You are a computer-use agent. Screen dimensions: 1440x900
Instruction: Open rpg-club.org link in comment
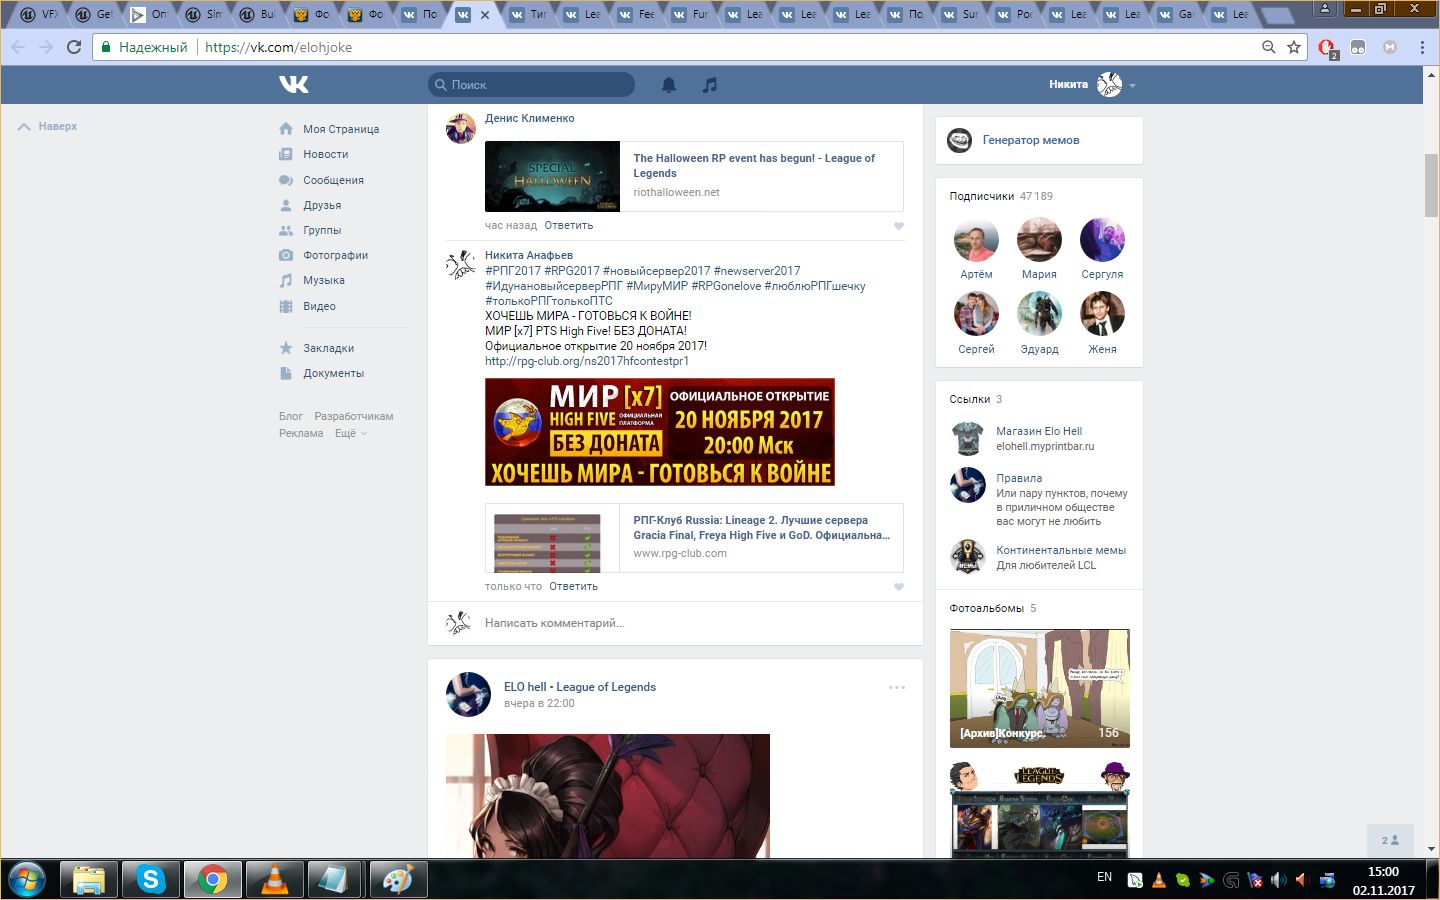587,361
